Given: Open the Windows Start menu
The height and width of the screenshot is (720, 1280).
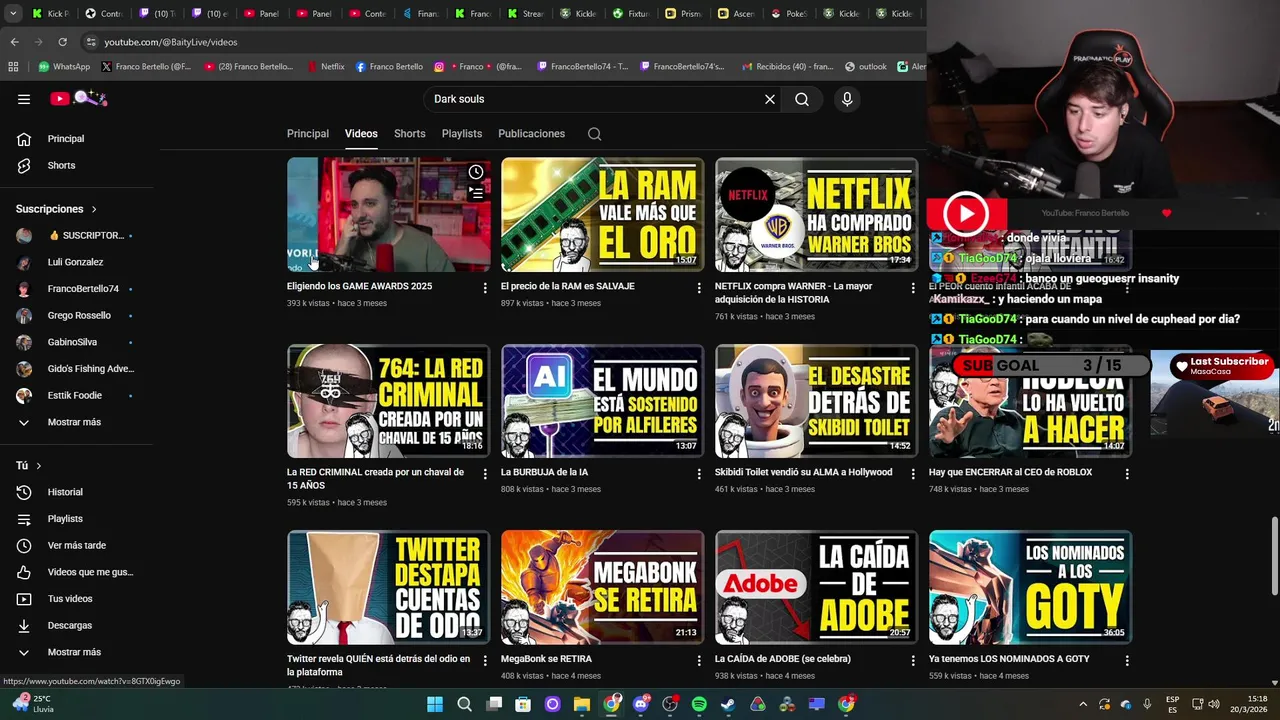Looking at the screenshot, I should pyautogui.click(x=435, y=704).
